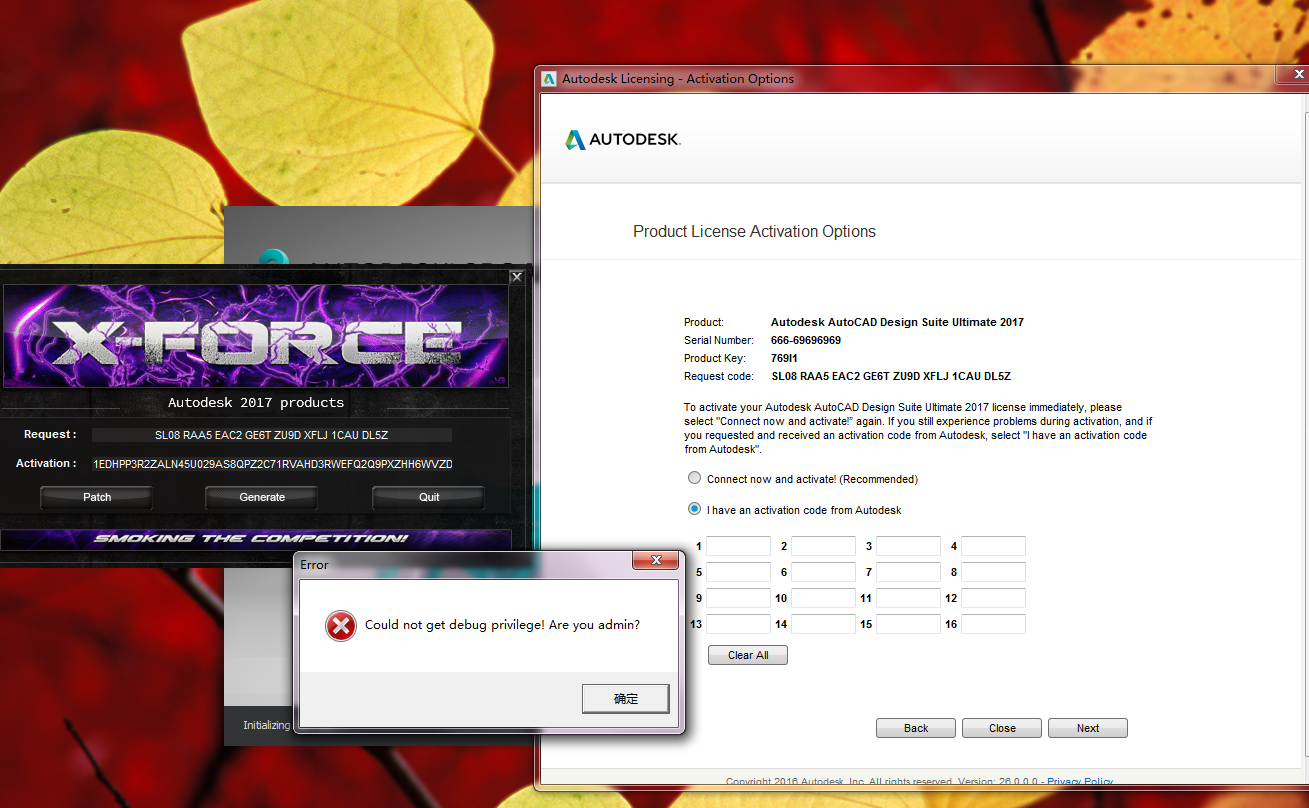Click activation code box 2
This screenshot has width=1309, height=808.
click(823, 546)
